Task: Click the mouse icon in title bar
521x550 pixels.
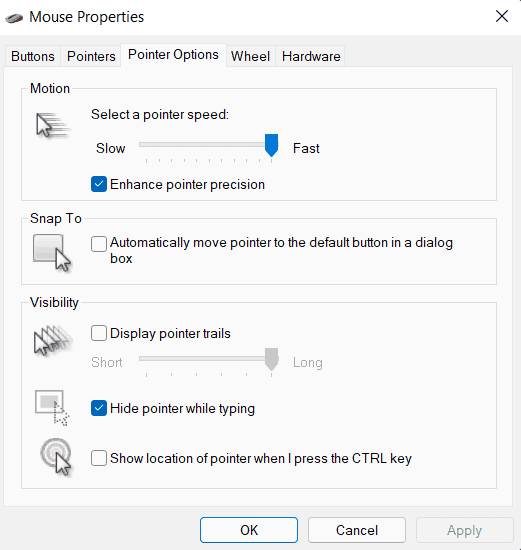Action: click(x=14, y=18)
